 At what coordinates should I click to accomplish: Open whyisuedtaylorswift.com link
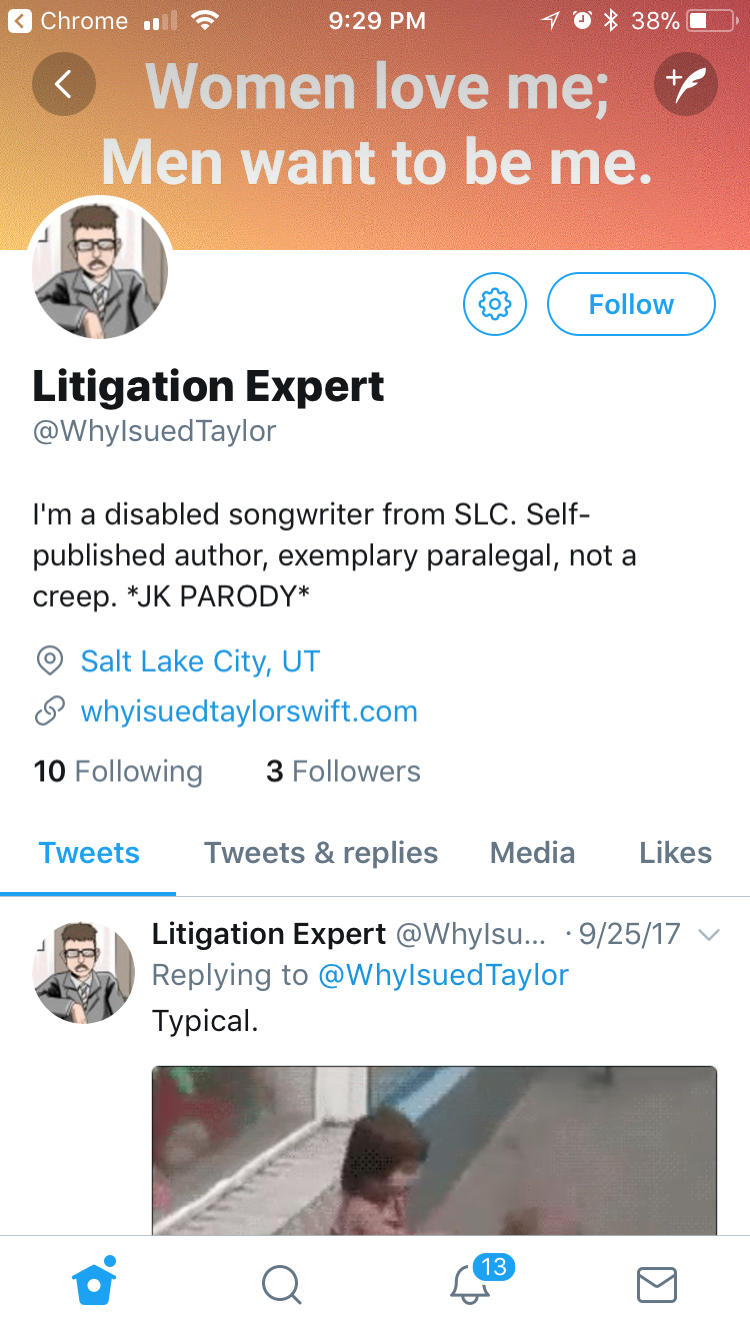point(249,712)
